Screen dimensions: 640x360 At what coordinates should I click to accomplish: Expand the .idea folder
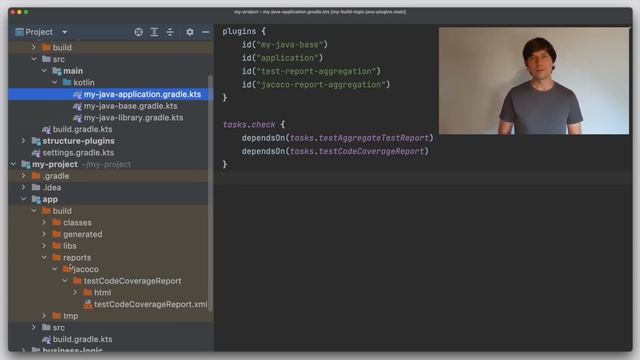tap(23, 187)
